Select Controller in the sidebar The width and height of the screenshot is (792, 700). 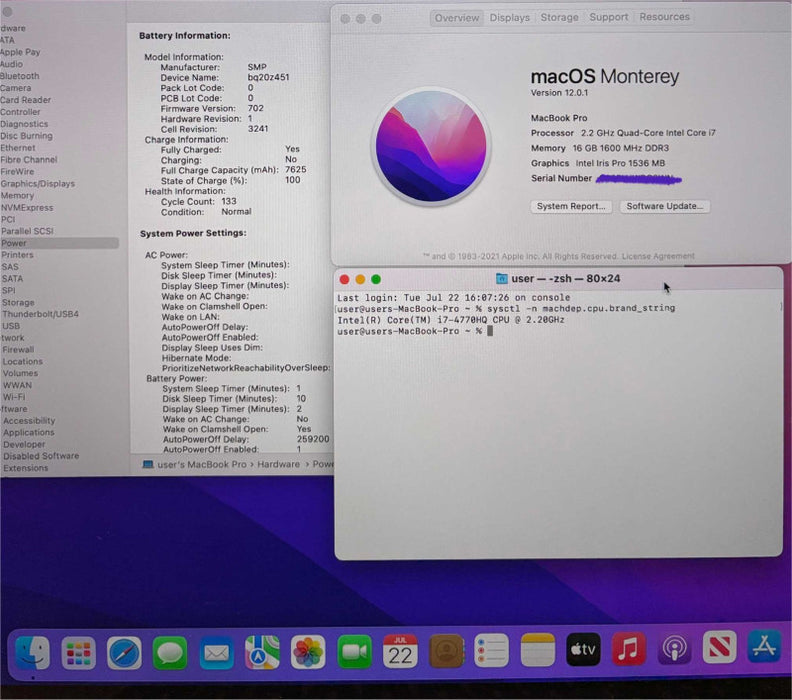pyautogui.click(x=20, y=112)
